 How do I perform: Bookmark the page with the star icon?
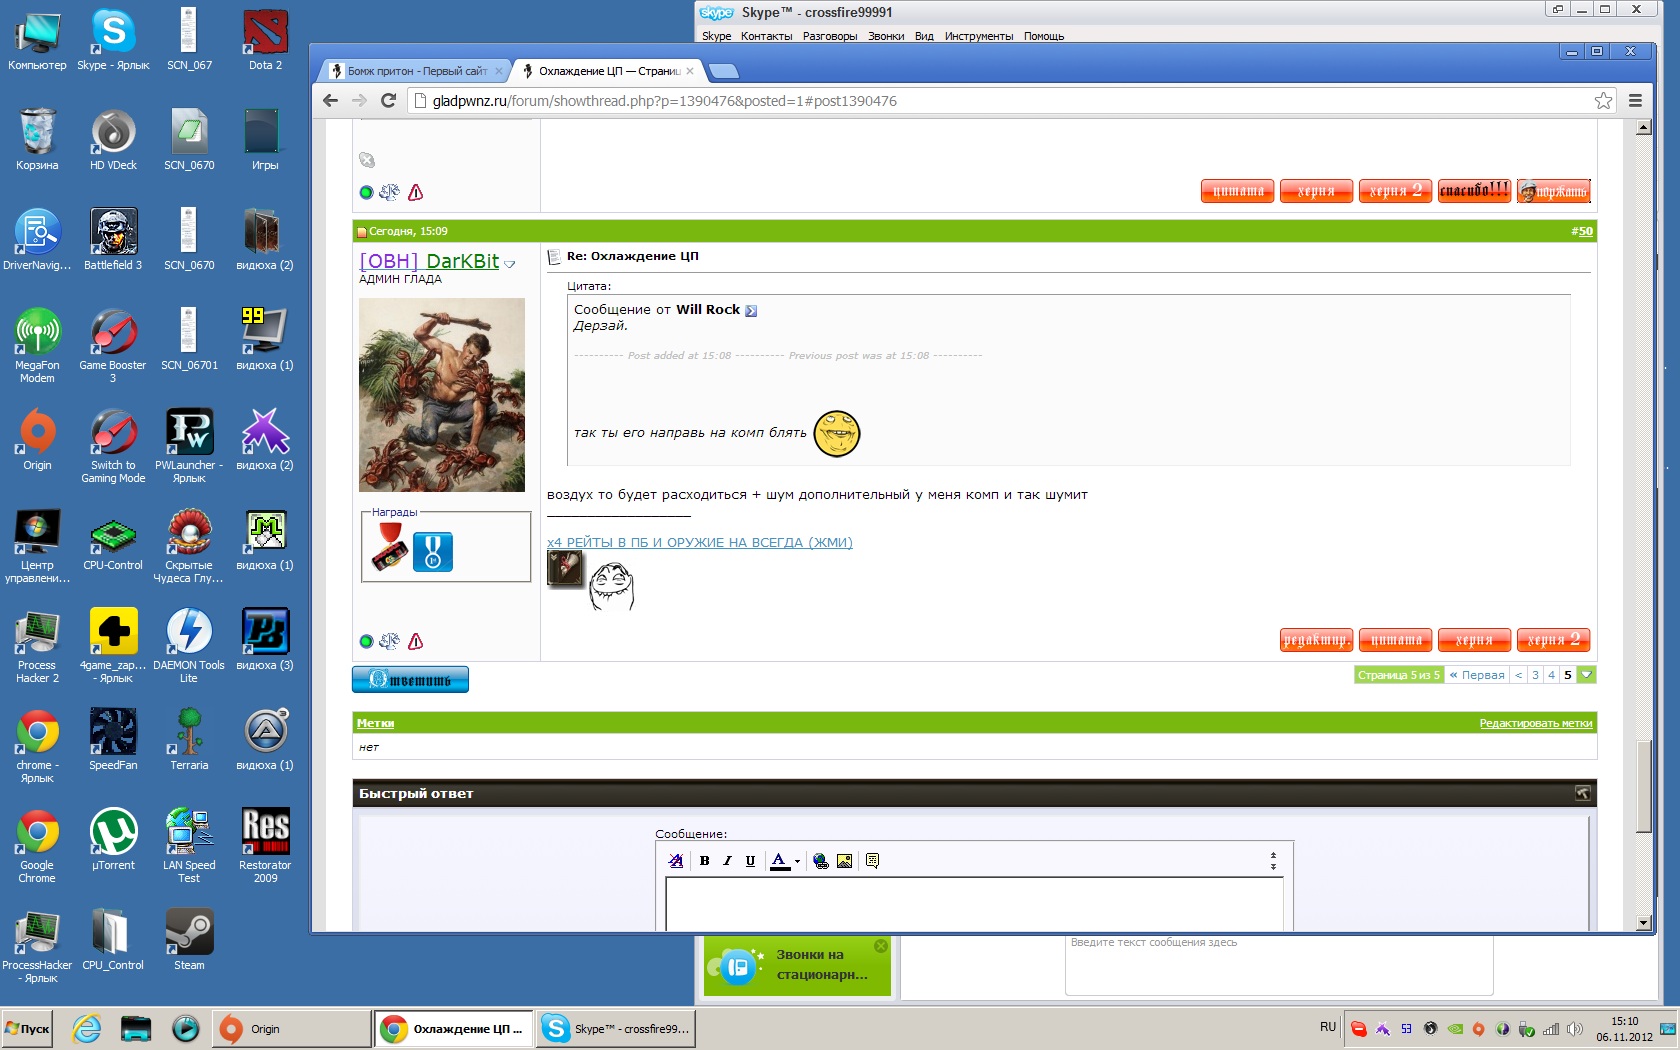tap(1603, 101)
